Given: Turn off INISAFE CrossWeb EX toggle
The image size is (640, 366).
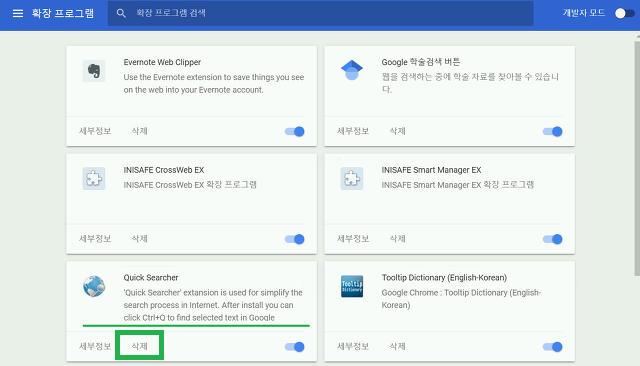Looking at the screenshot, I should [x=295, y=239].
